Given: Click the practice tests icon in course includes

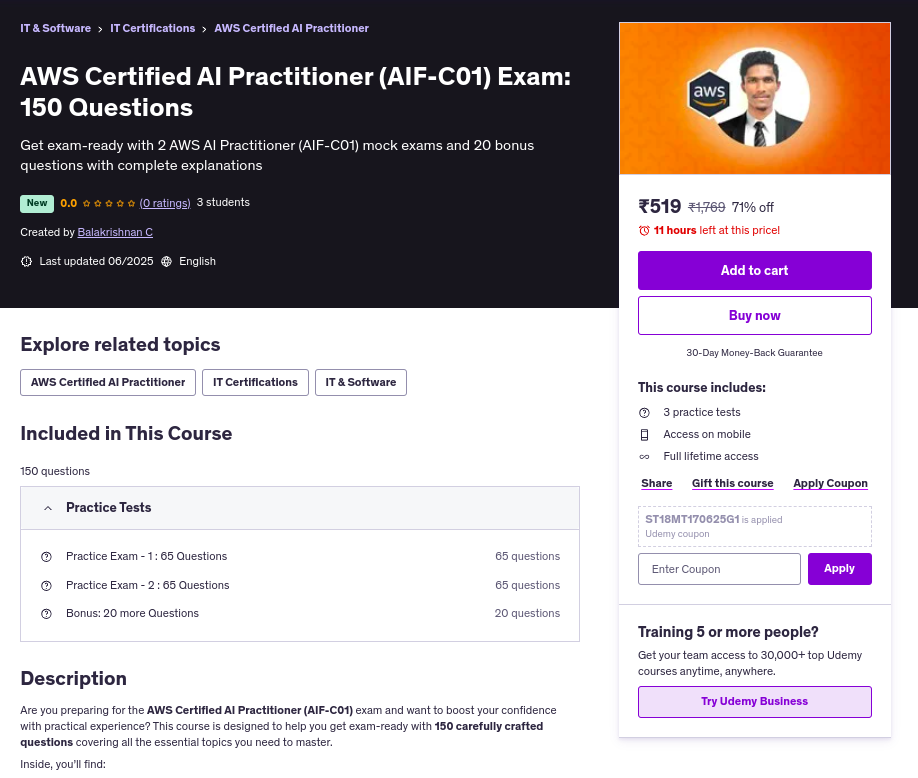Looking at the screenshot, I should (x=644, y=412).
